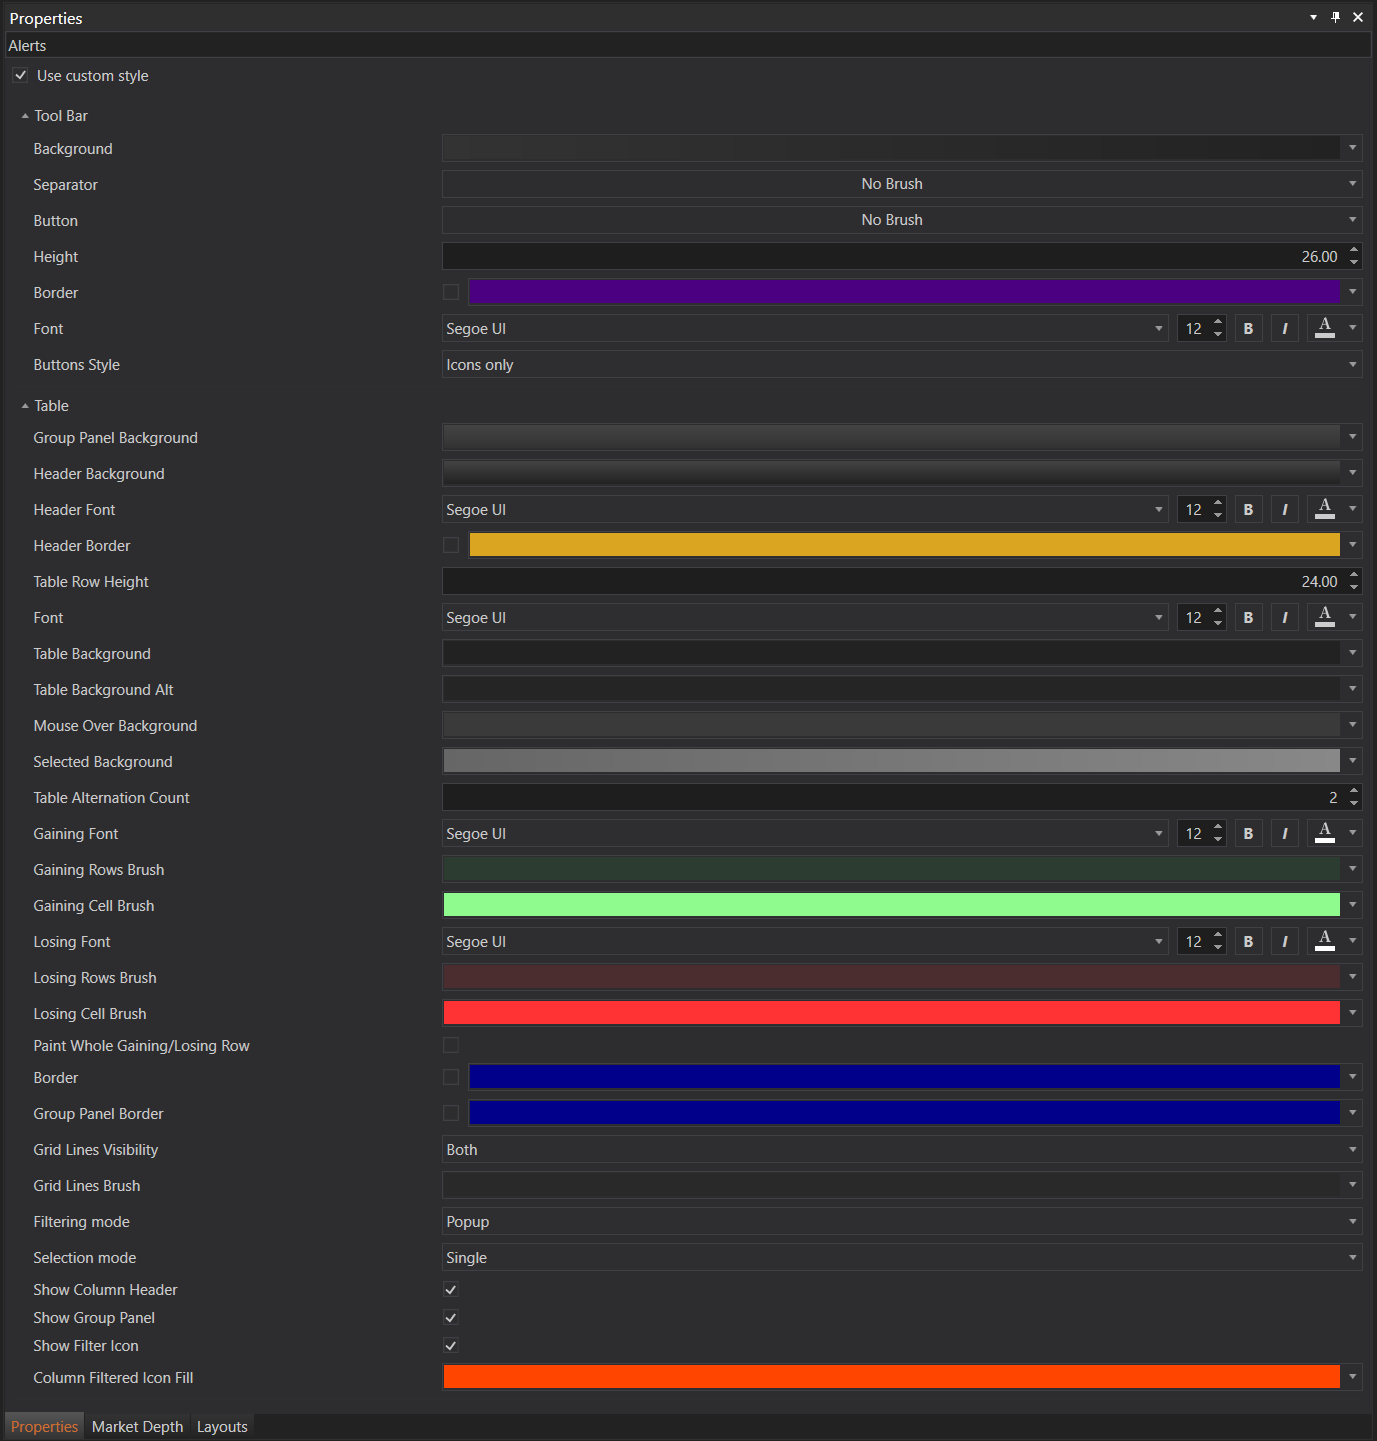Screen dimensions: 1377x1441
Task: Toggle italic for Header Font
Action: click(1284, 510)
